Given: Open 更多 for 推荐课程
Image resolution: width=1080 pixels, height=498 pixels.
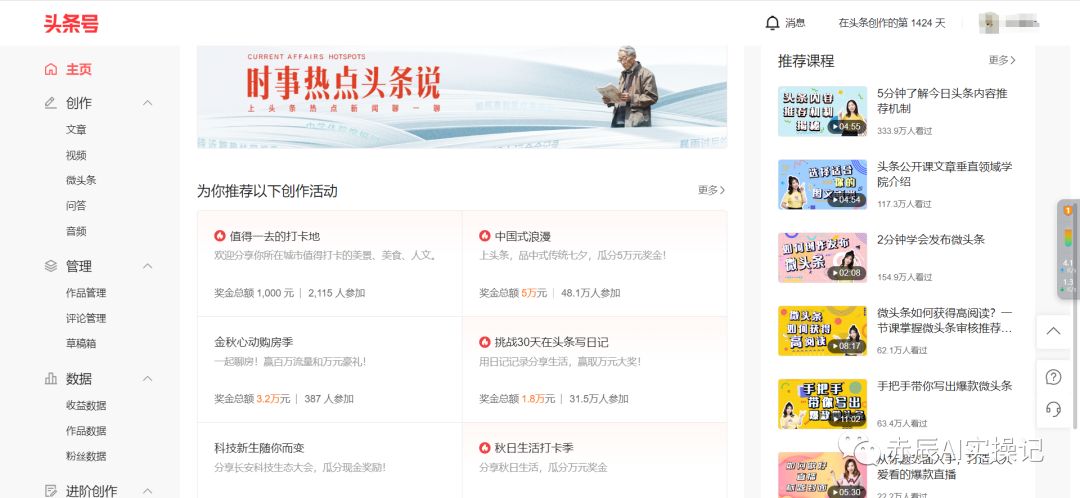Looking at the screenshot, I should click(1002, 60).
